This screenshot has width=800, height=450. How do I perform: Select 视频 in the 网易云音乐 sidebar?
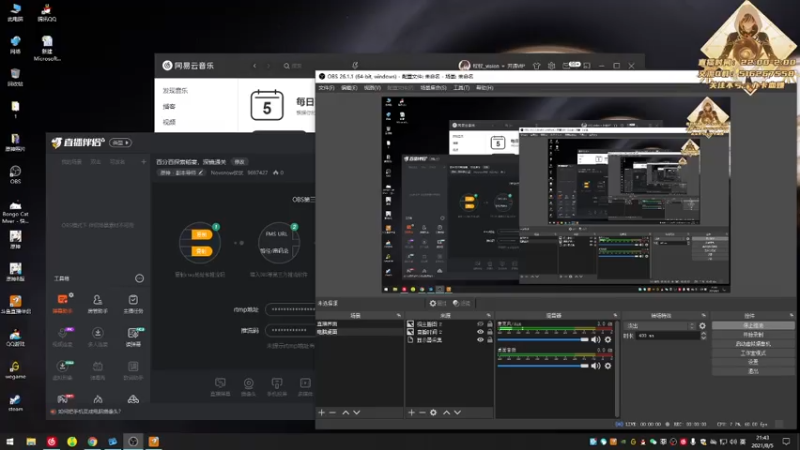169,122
